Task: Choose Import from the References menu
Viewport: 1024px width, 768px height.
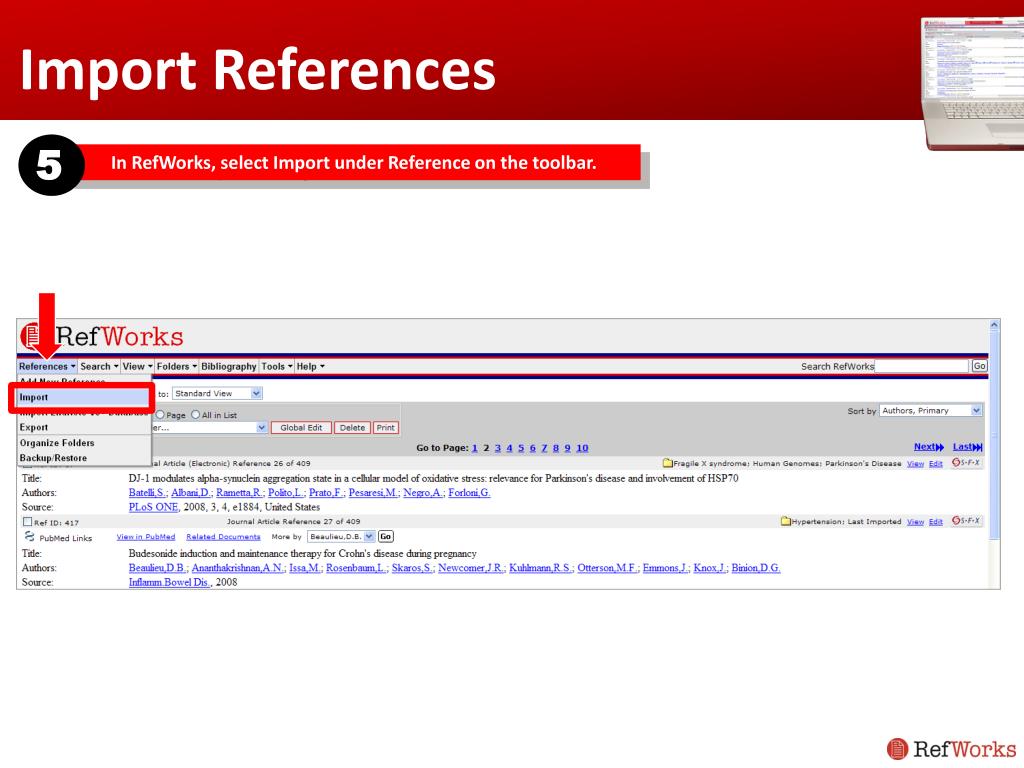Action: pyautogui.click(x=83, y=397)
